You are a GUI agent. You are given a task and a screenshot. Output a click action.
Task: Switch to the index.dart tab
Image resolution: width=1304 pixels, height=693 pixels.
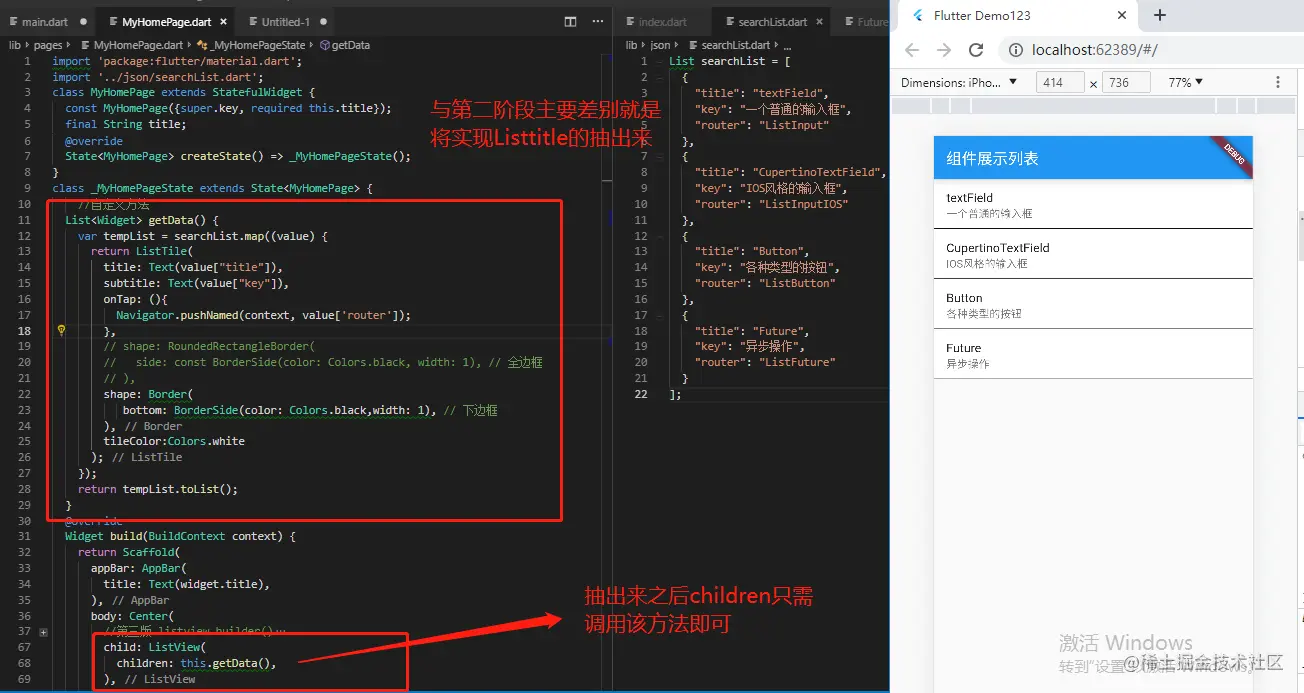662,21
